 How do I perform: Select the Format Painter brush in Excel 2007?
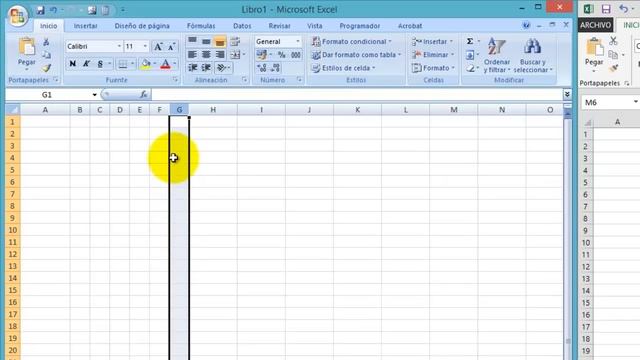pyautogui.click(x=46, y=68)
